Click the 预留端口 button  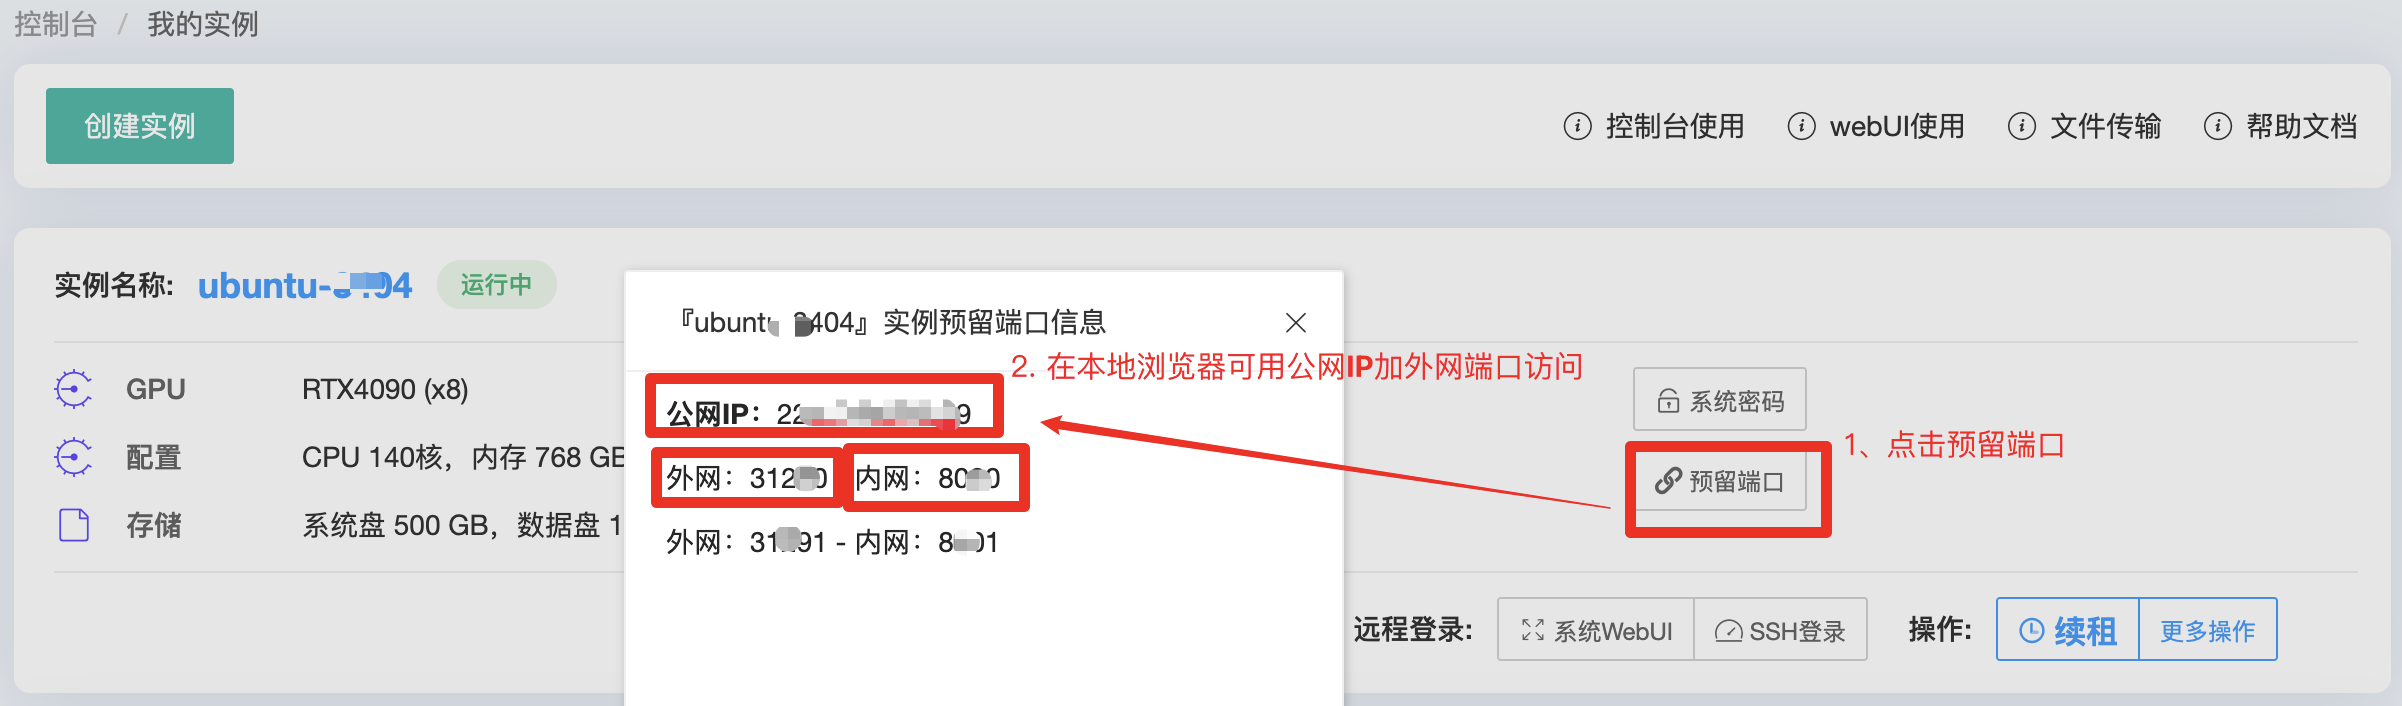coord(1720,481)
